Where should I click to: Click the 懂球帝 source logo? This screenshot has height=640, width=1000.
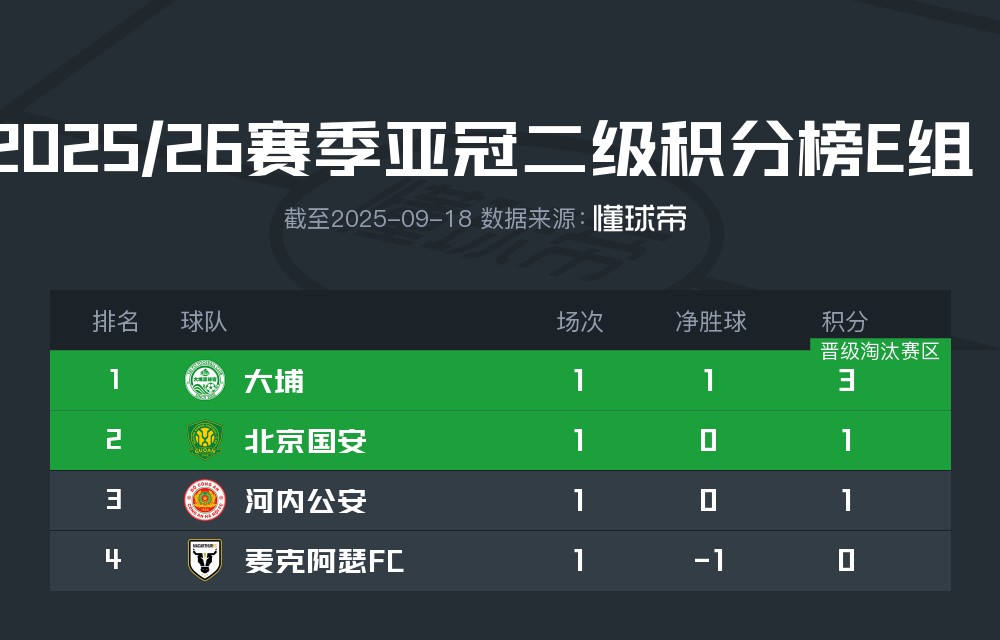[640, 219]
